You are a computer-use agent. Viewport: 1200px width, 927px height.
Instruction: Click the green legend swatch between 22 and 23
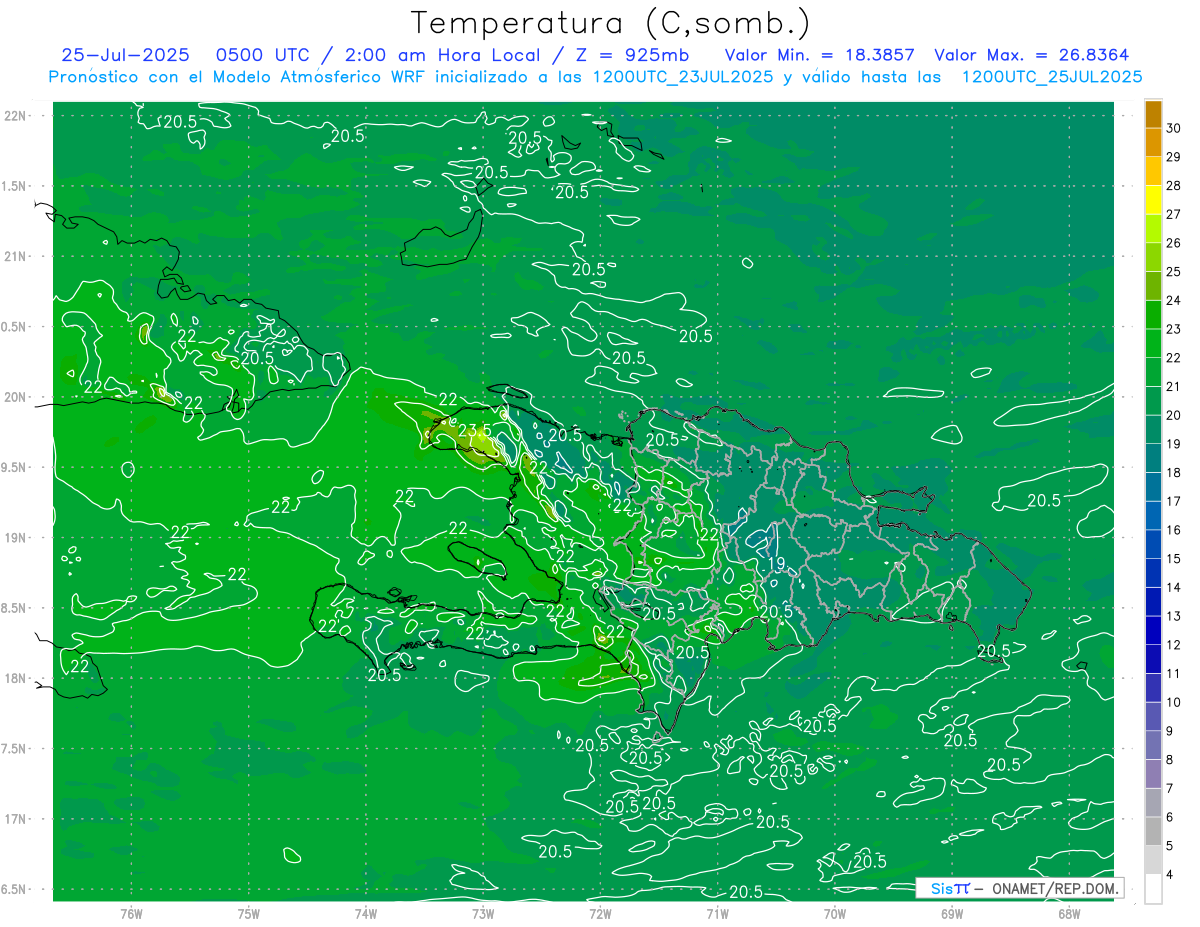(1153, 343)
